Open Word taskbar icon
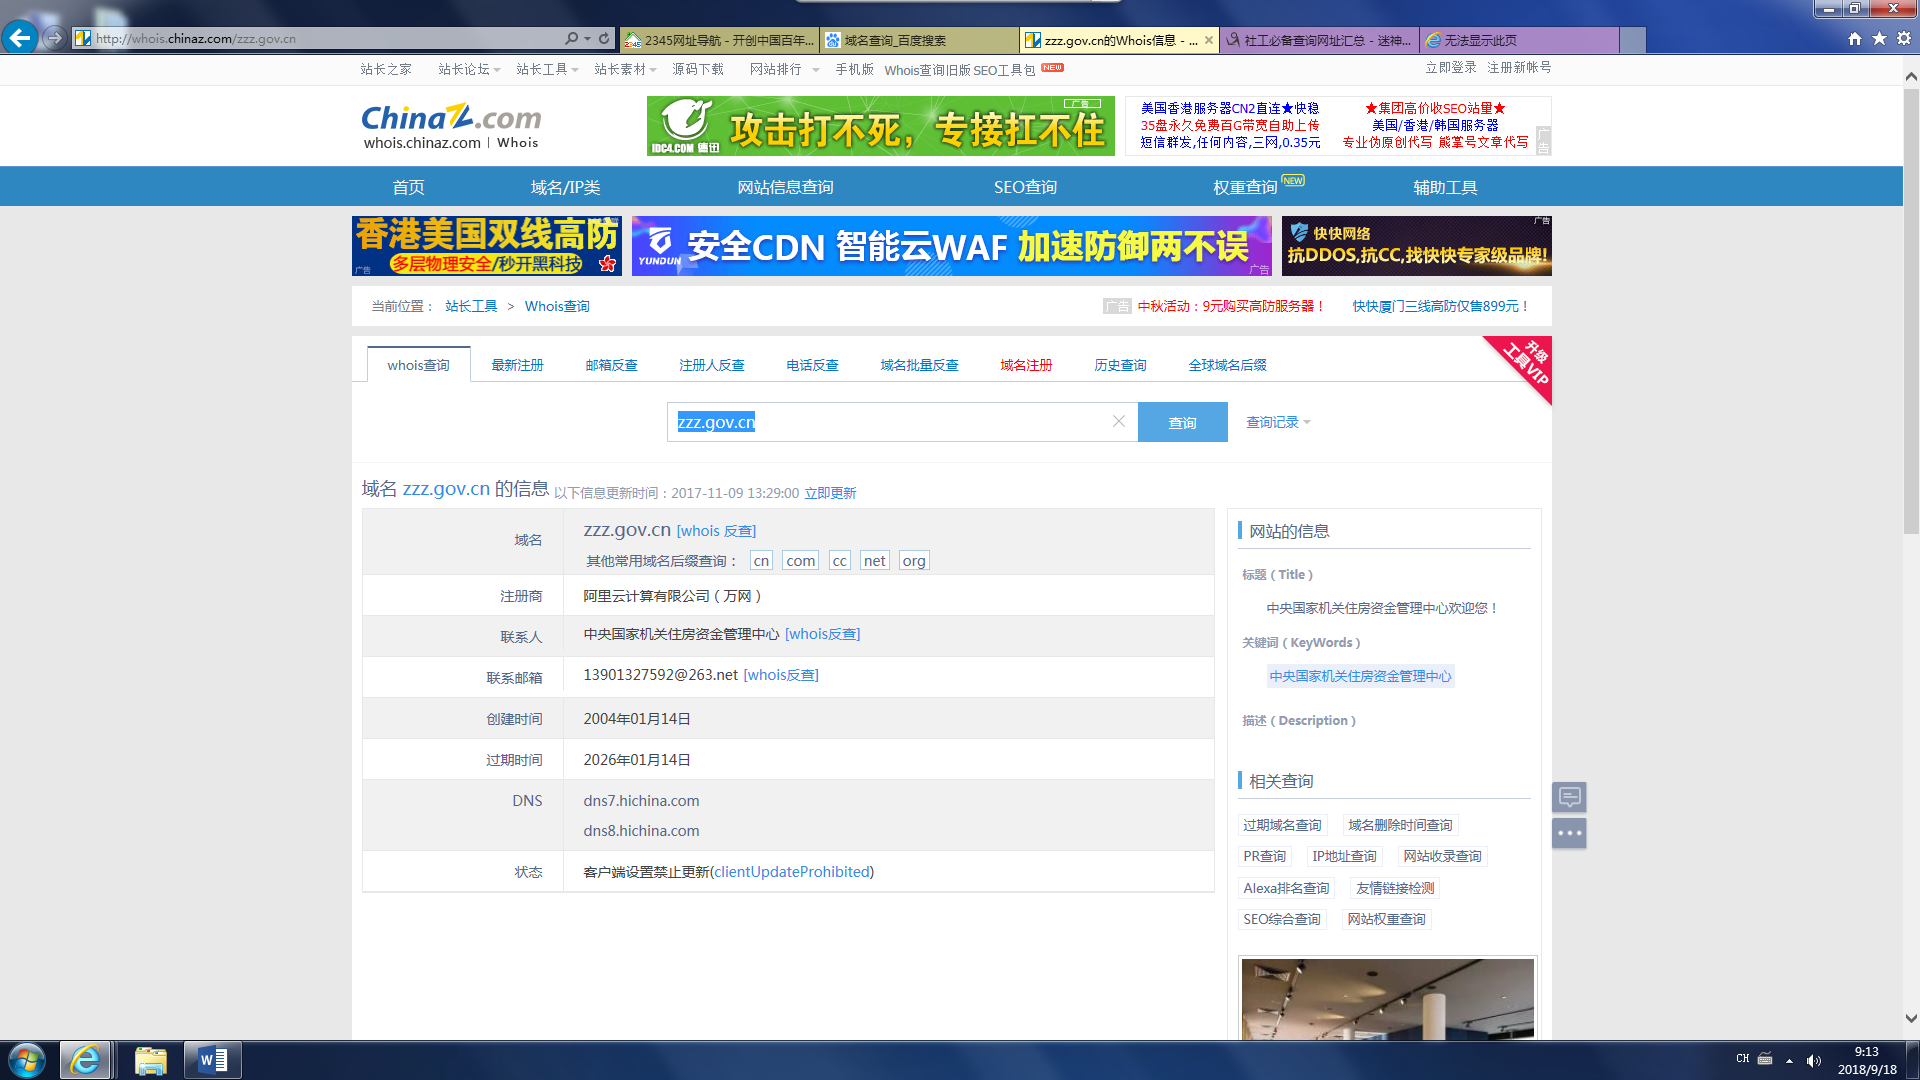Viewport: 1920px width, 1080px height. pos(212,1060)
